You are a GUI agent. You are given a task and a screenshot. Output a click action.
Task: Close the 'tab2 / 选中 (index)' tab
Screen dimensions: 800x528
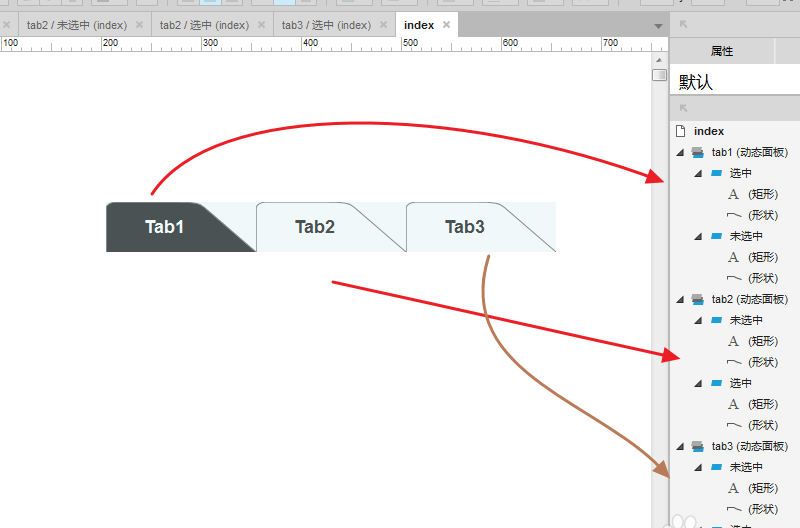(x=262, y=25)
